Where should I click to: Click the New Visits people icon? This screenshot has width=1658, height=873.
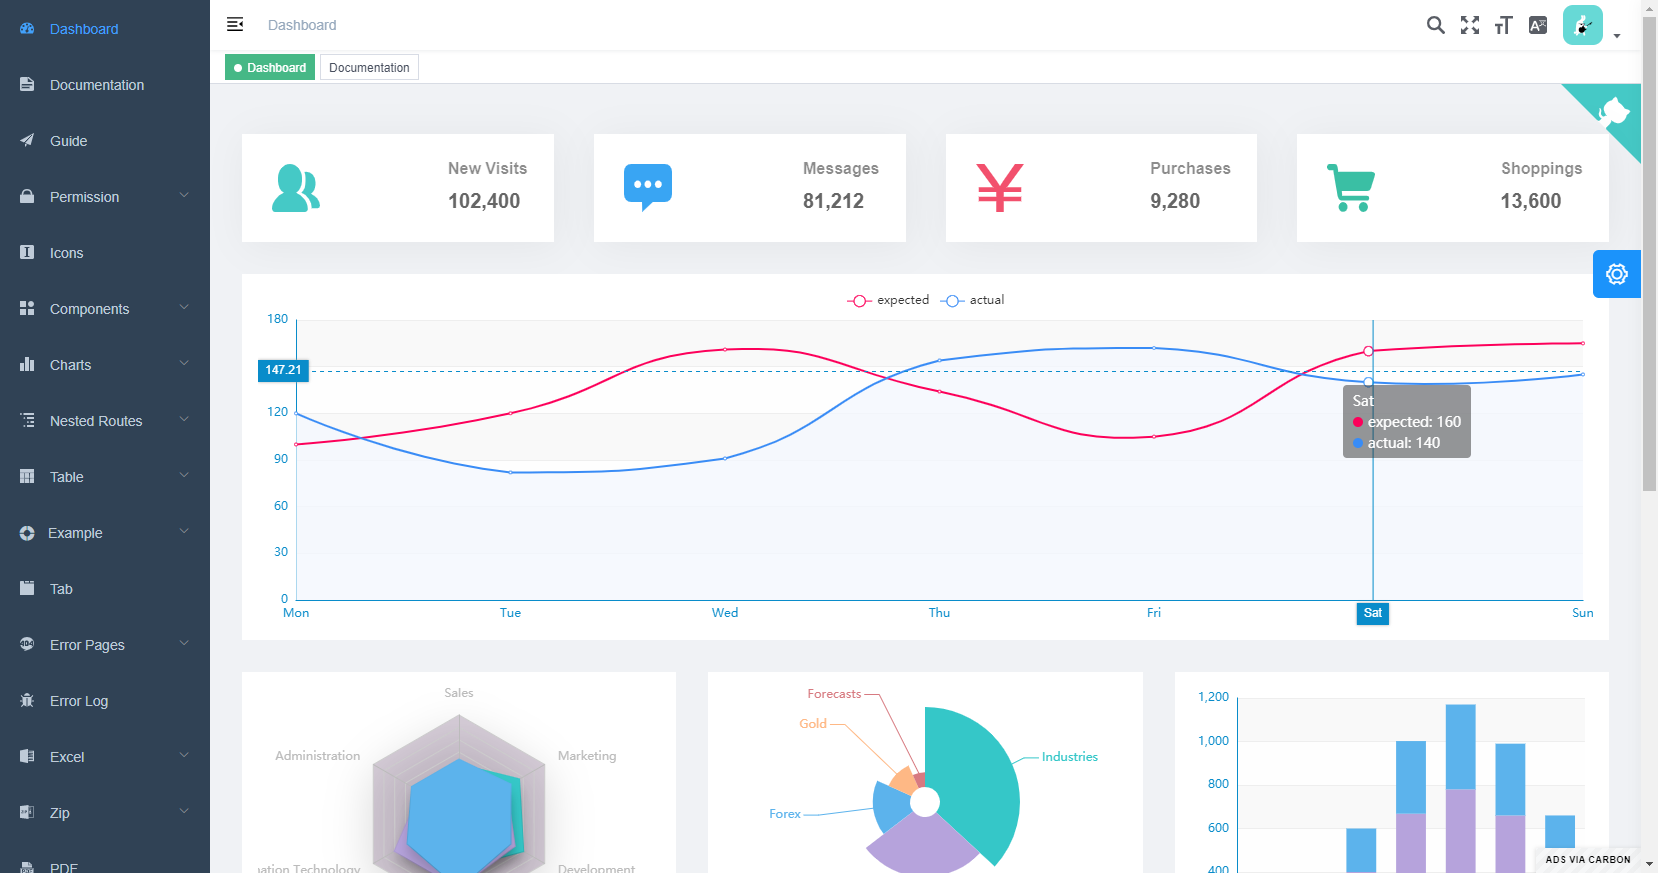point(295,188)
